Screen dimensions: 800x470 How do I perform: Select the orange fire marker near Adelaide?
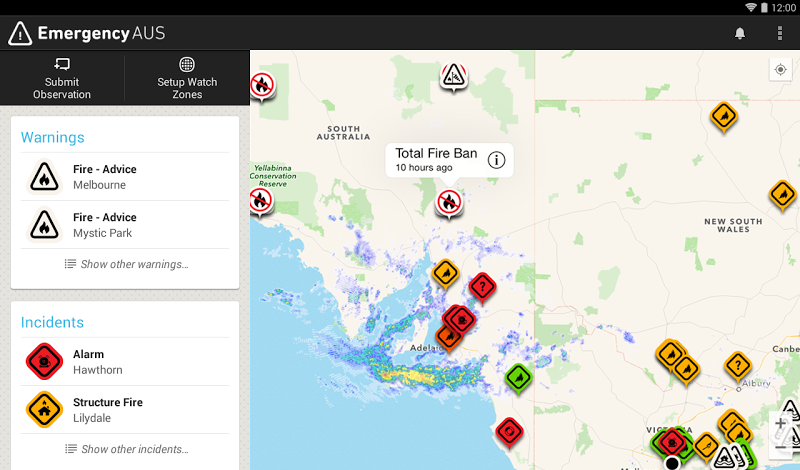(448, 337)
